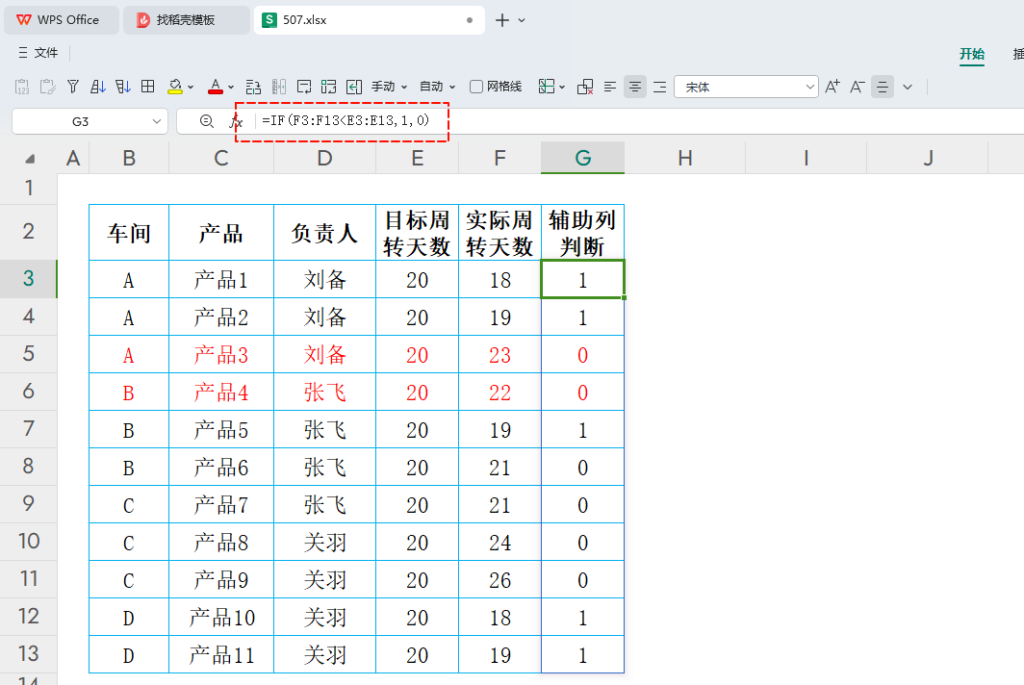Image resolution: width=1024 pixels, height=685 pixels.
Task: Toggle center alignment in the toolbar
Action: [x=635, y=87]
